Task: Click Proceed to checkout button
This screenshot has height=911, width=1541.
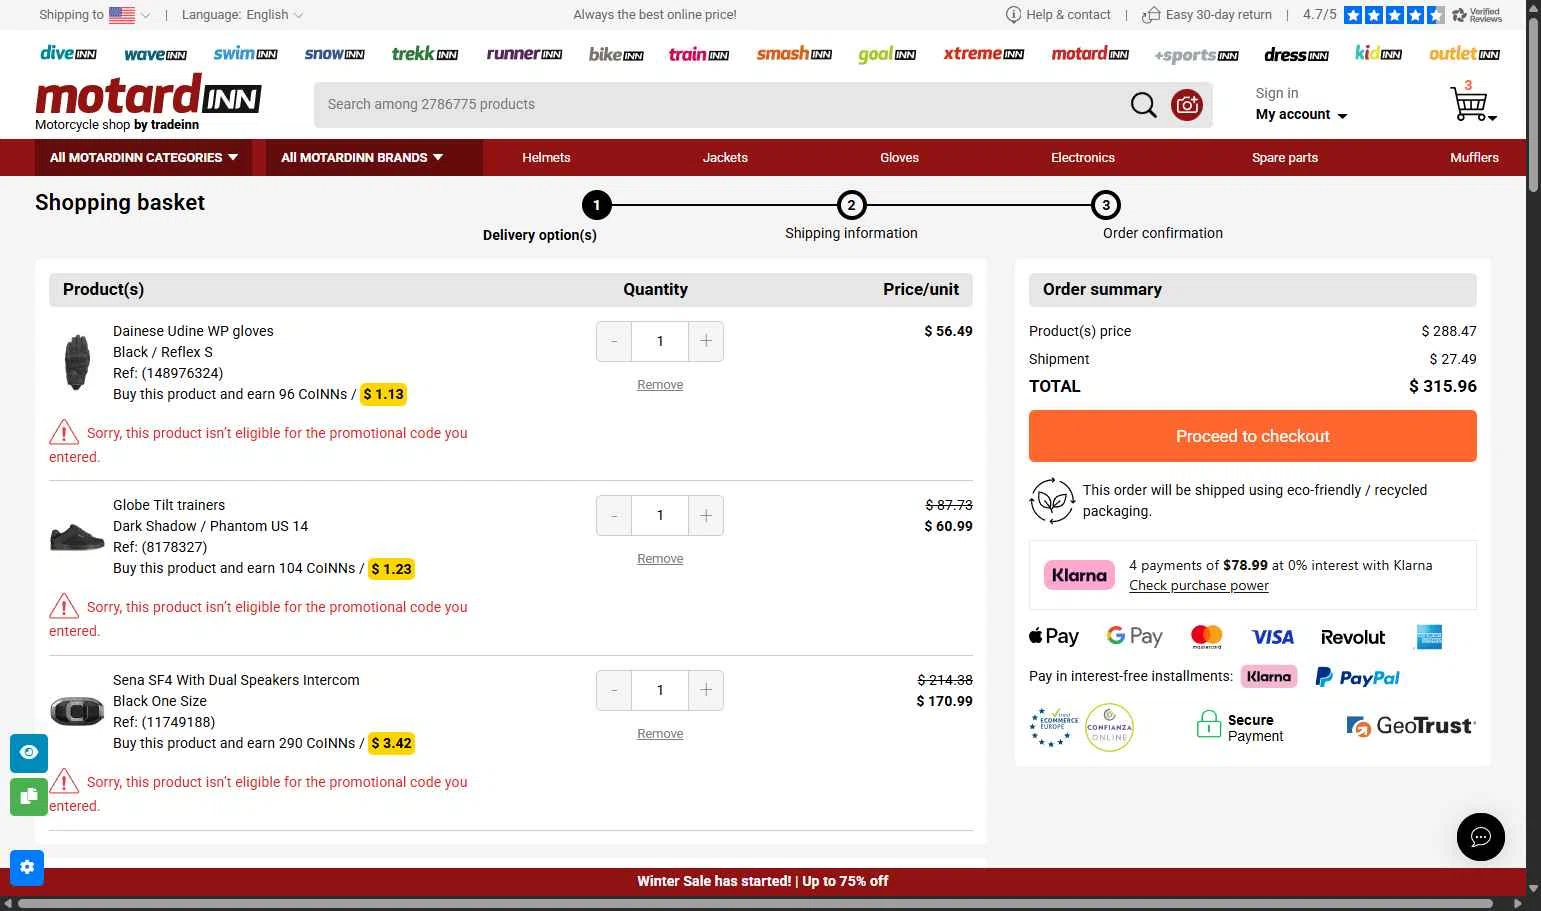Action: click(1253, 436)
